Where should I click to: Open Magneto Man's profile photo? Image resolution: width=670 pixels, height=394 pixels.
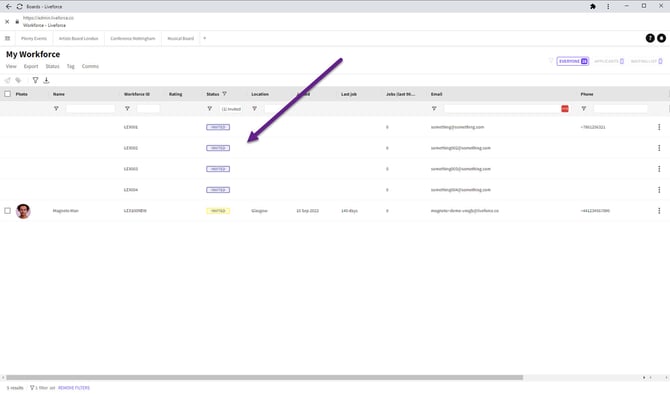tap(23, 211)
